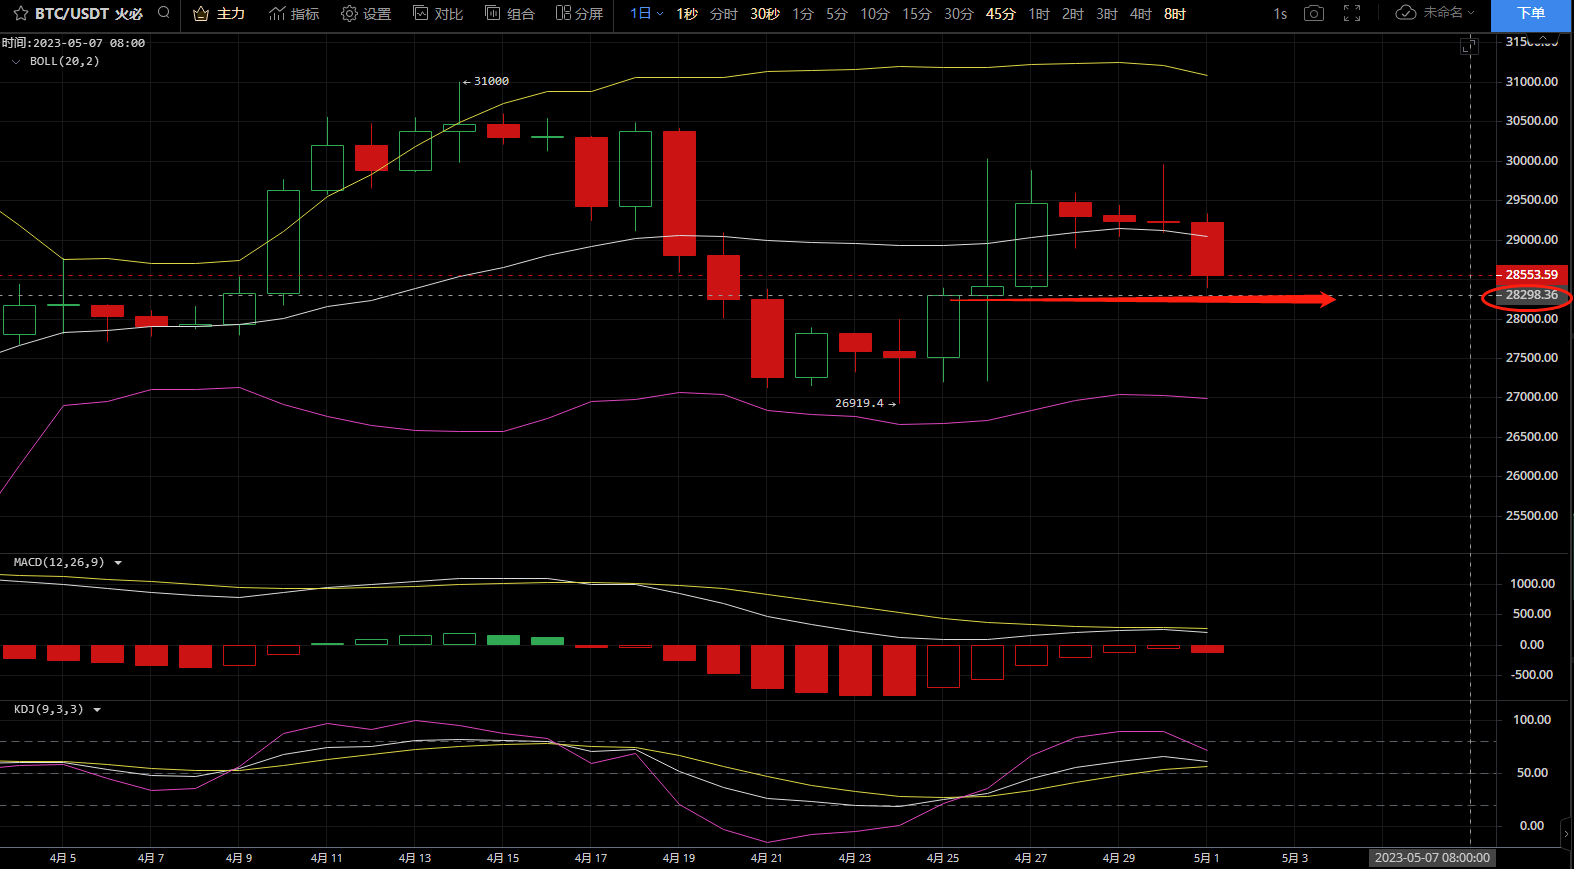Click the 30000.00 price axis label
The width and height of the screenshot is (1574, 869).
pyautogui.click(x=1532, y=160)
